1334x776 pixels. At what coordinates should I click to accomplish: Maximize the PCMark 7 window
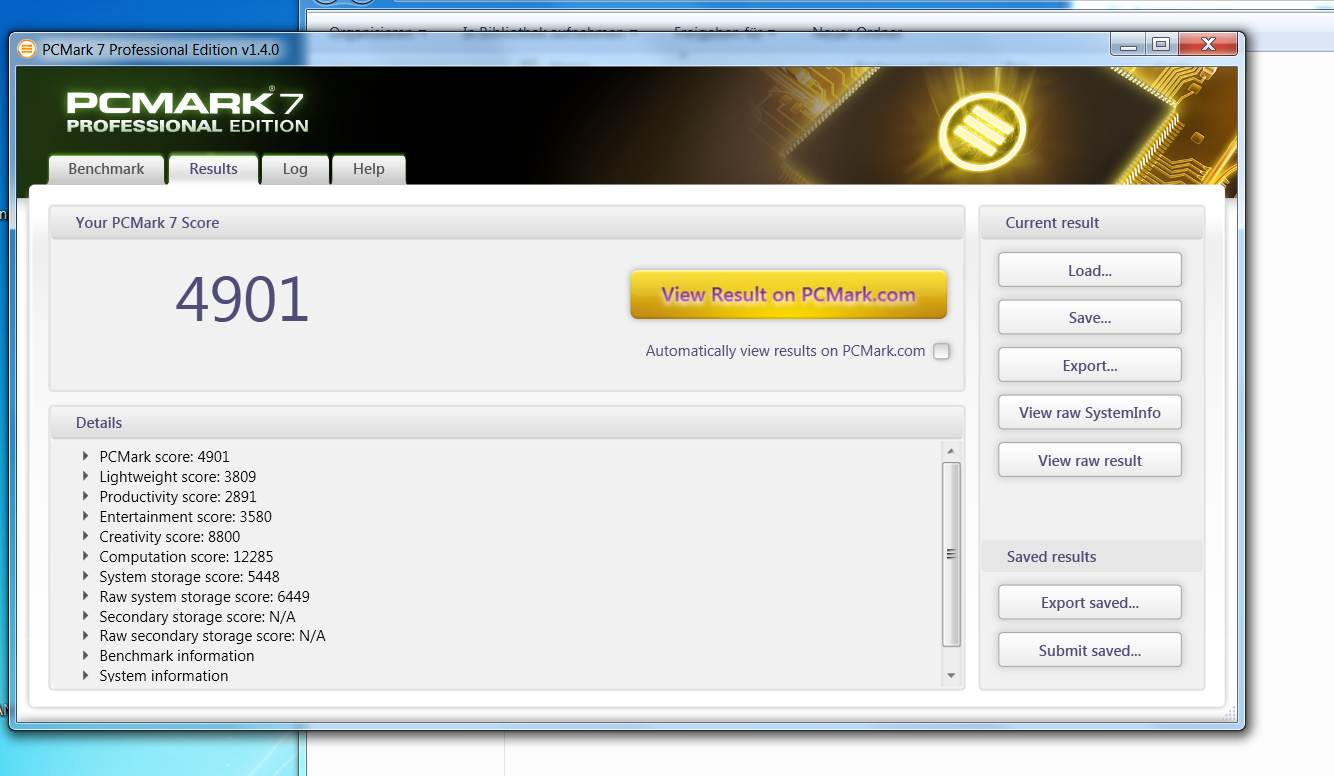(1161, 44)
